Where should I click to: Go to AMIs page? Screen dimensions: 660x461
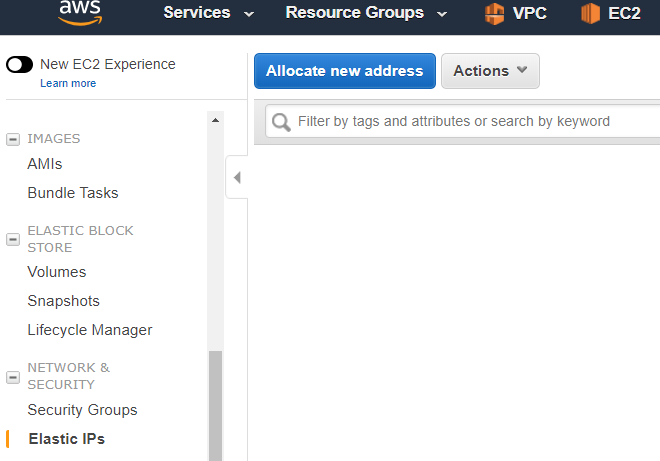[x=45, y=164]
